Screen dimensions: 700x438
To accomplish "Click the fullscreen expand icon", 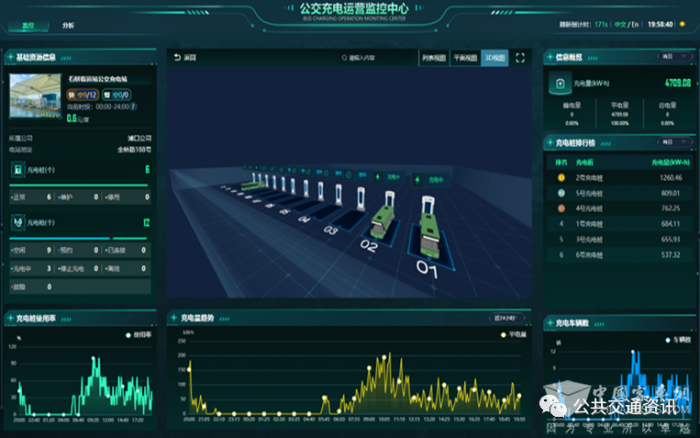I will click(x=520, y=58).
